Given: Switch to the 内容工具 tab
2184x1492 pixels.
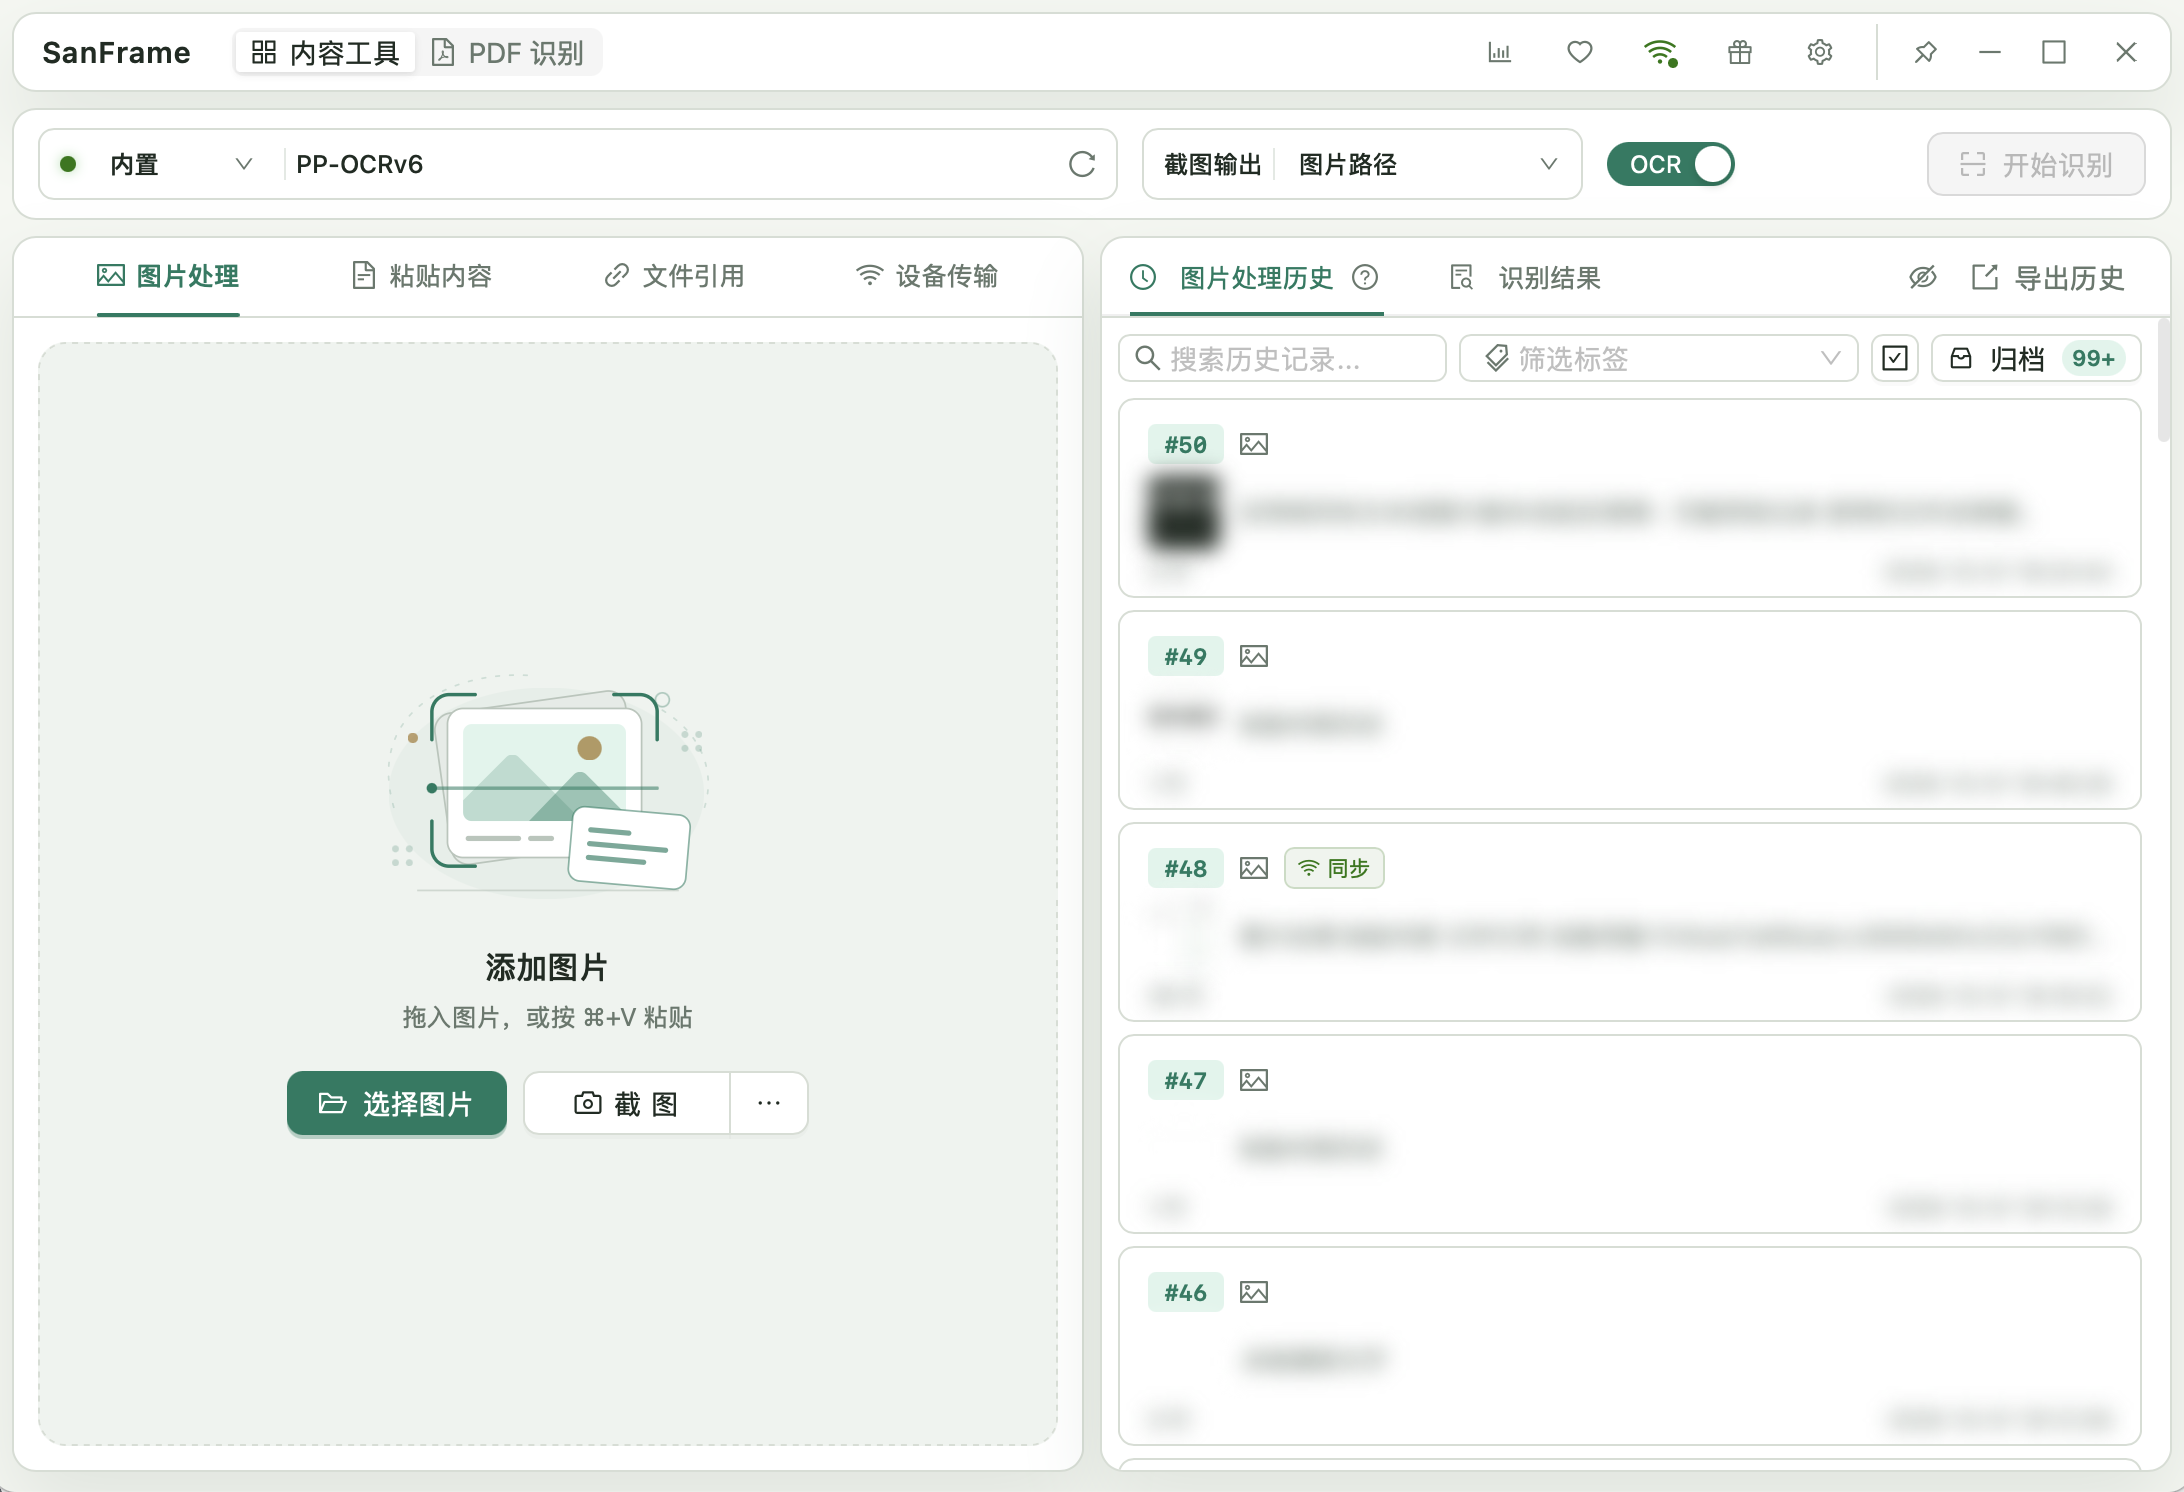Looking at the screenshot, I should pos(325,52).
